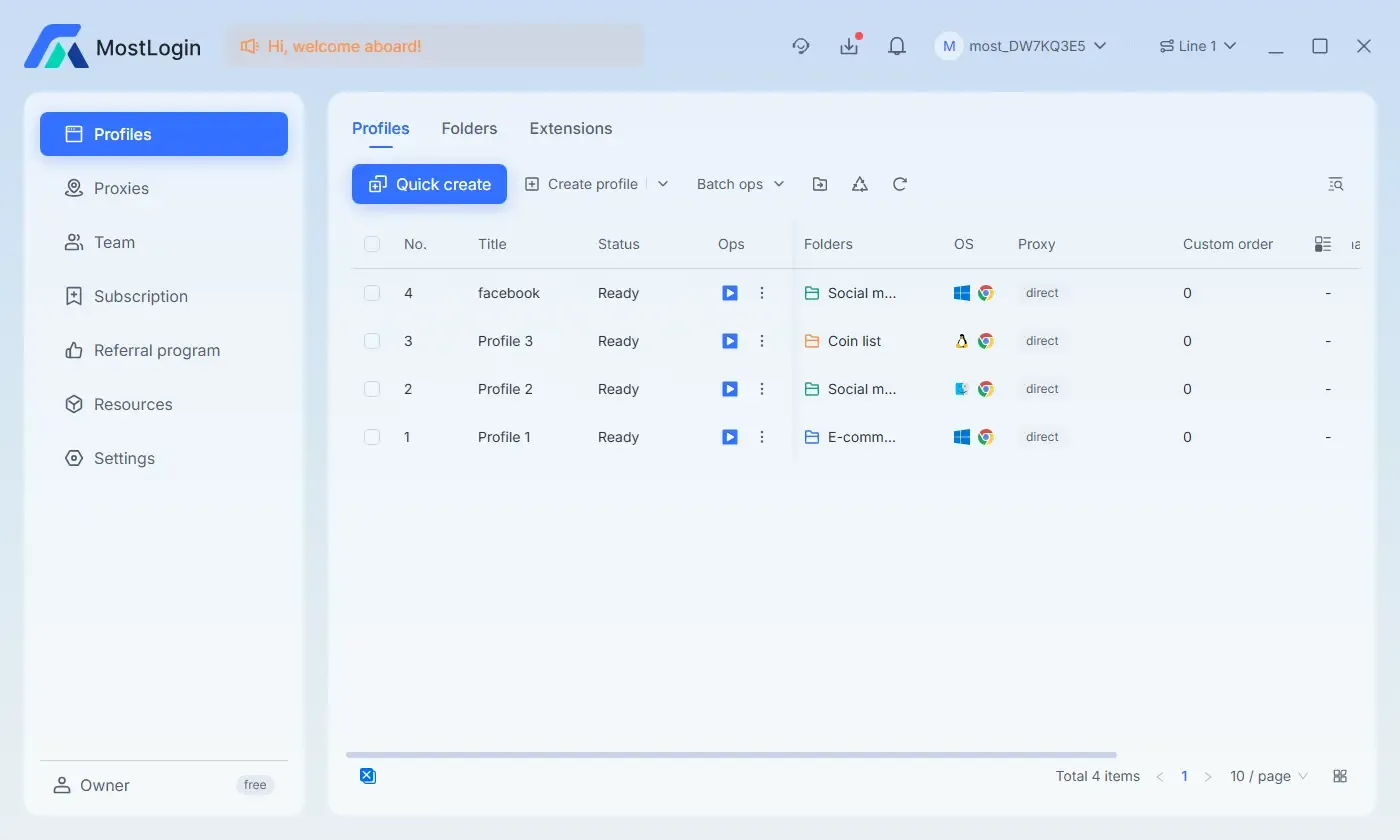Change the 10 / page selector
Viewport: 1400px width, 840px height.
click(x=1269, y=776)
